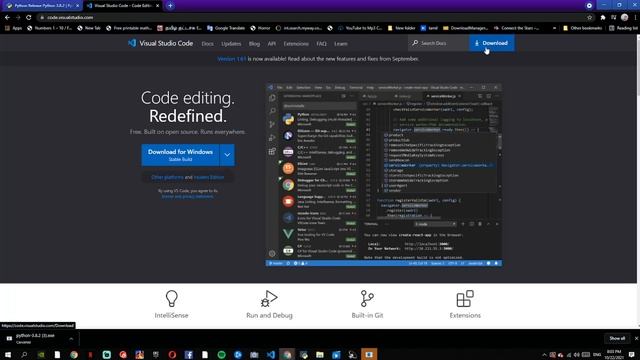Close the Python Release tab
The height and width of the screenshot is (360, 640).
(78, 6)
